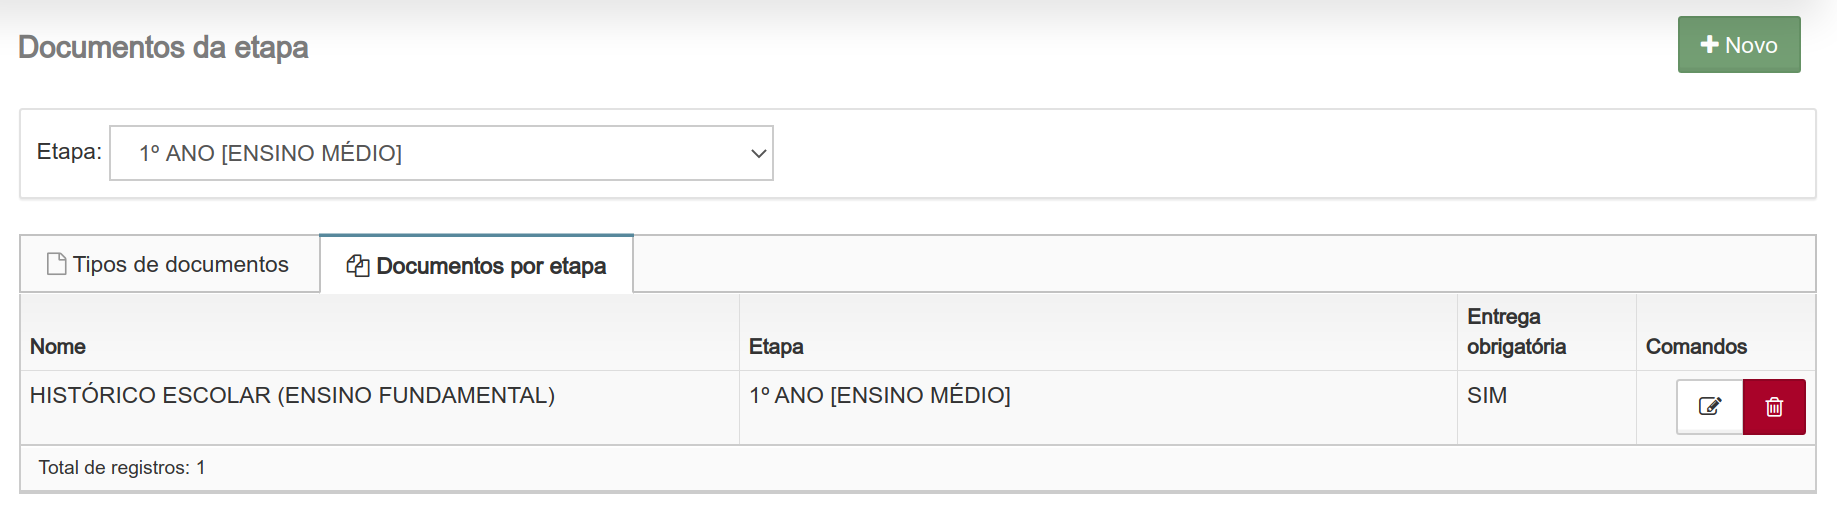Click the 1º ANO [ENSINO MÉDIO] table cell
The width and height of the screenshot is (1837, 515).
point(880,395)
